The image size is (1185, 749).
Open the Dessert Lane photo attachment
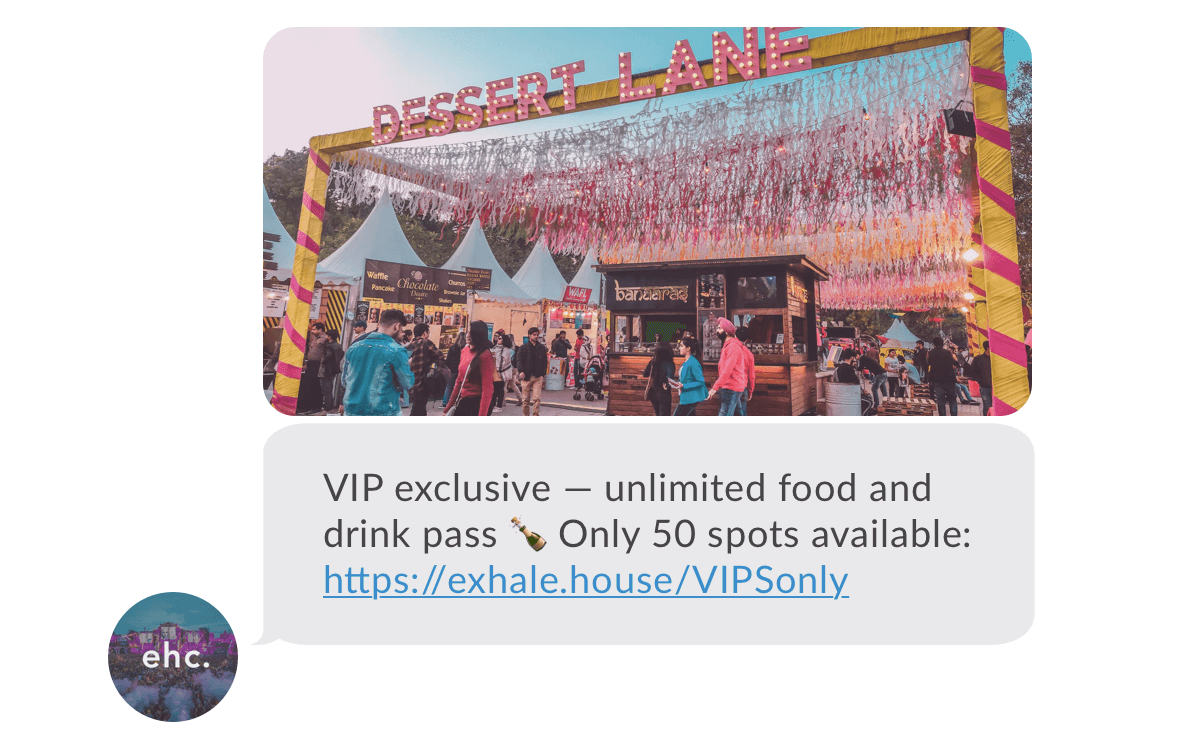tap(648, 221)
